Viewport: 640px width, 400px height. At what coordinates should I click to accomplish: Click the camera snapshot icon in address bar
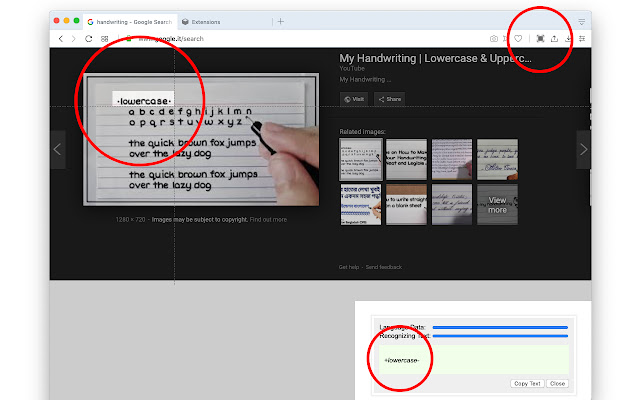click(x=494, y=39)
